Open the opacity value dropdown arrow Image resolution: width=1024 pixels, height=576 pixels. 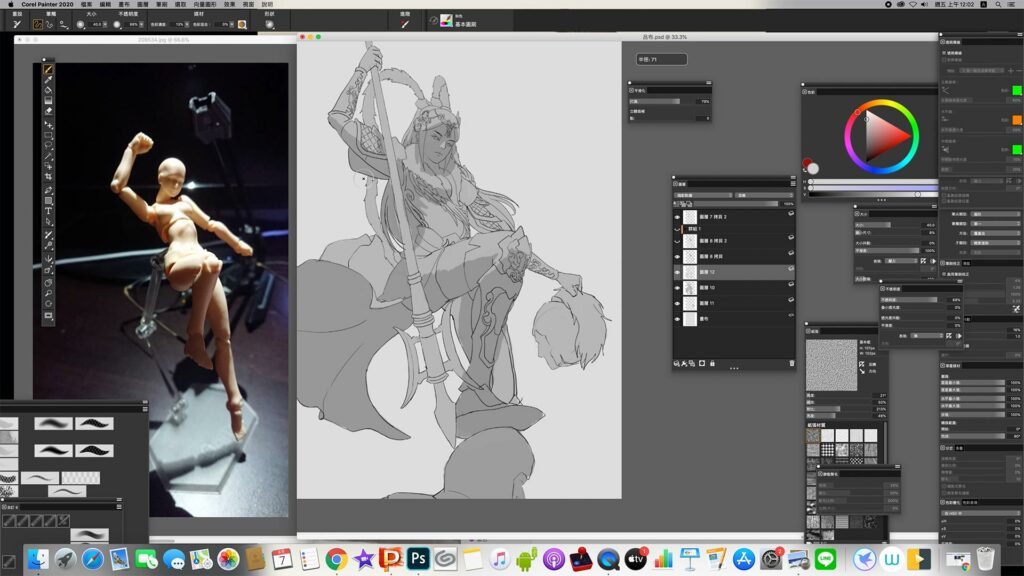(x=143, y=24)
